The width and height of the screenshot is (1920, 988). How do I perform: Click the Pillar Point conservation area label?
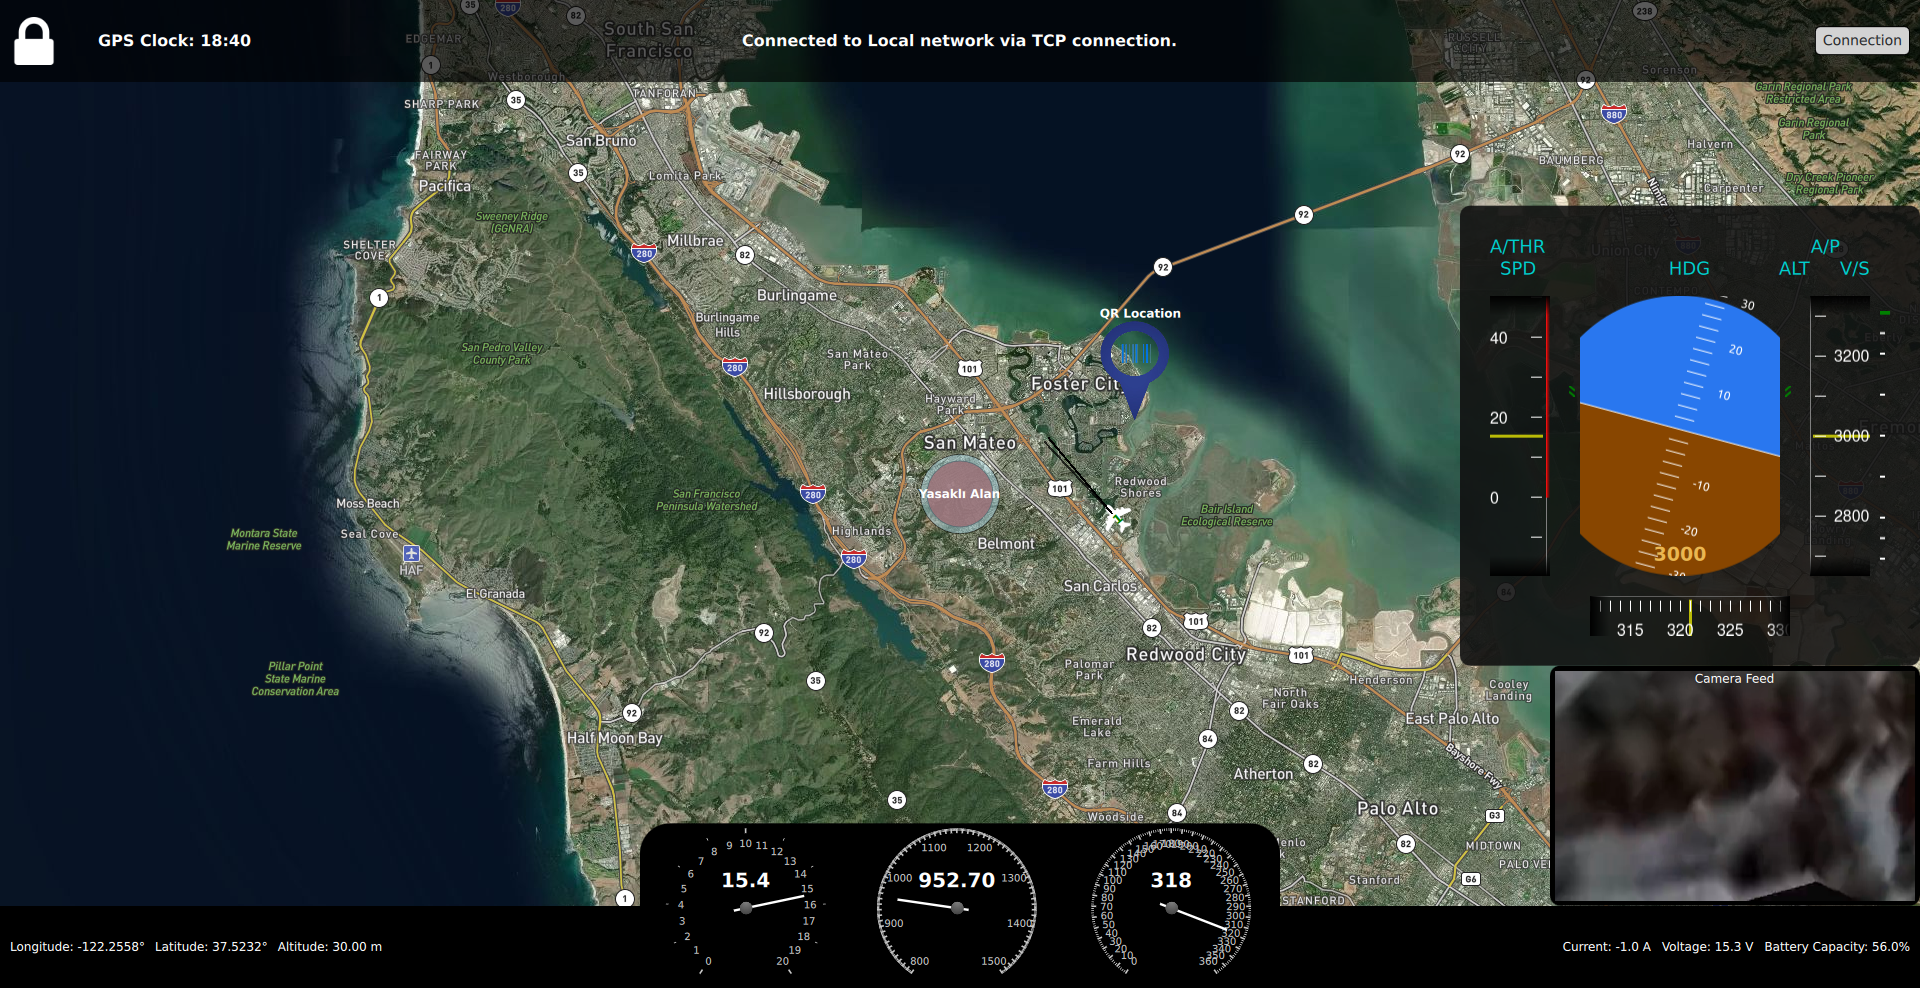click(295, 679)
